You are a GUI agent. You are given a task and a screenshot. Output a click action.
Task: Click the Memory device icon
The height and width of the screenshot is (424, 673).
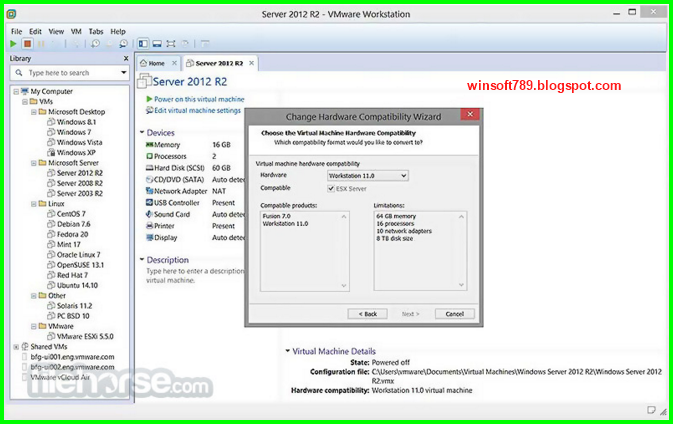click(x=149, y=145)
